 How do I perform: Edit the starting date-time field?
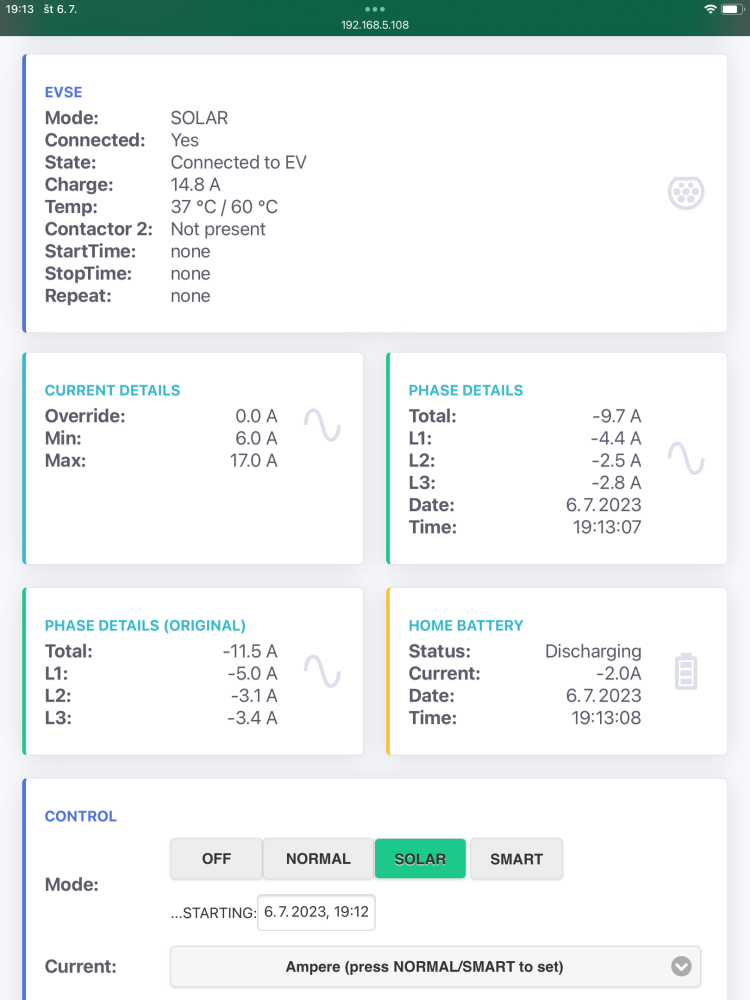(x=316, y=912)
